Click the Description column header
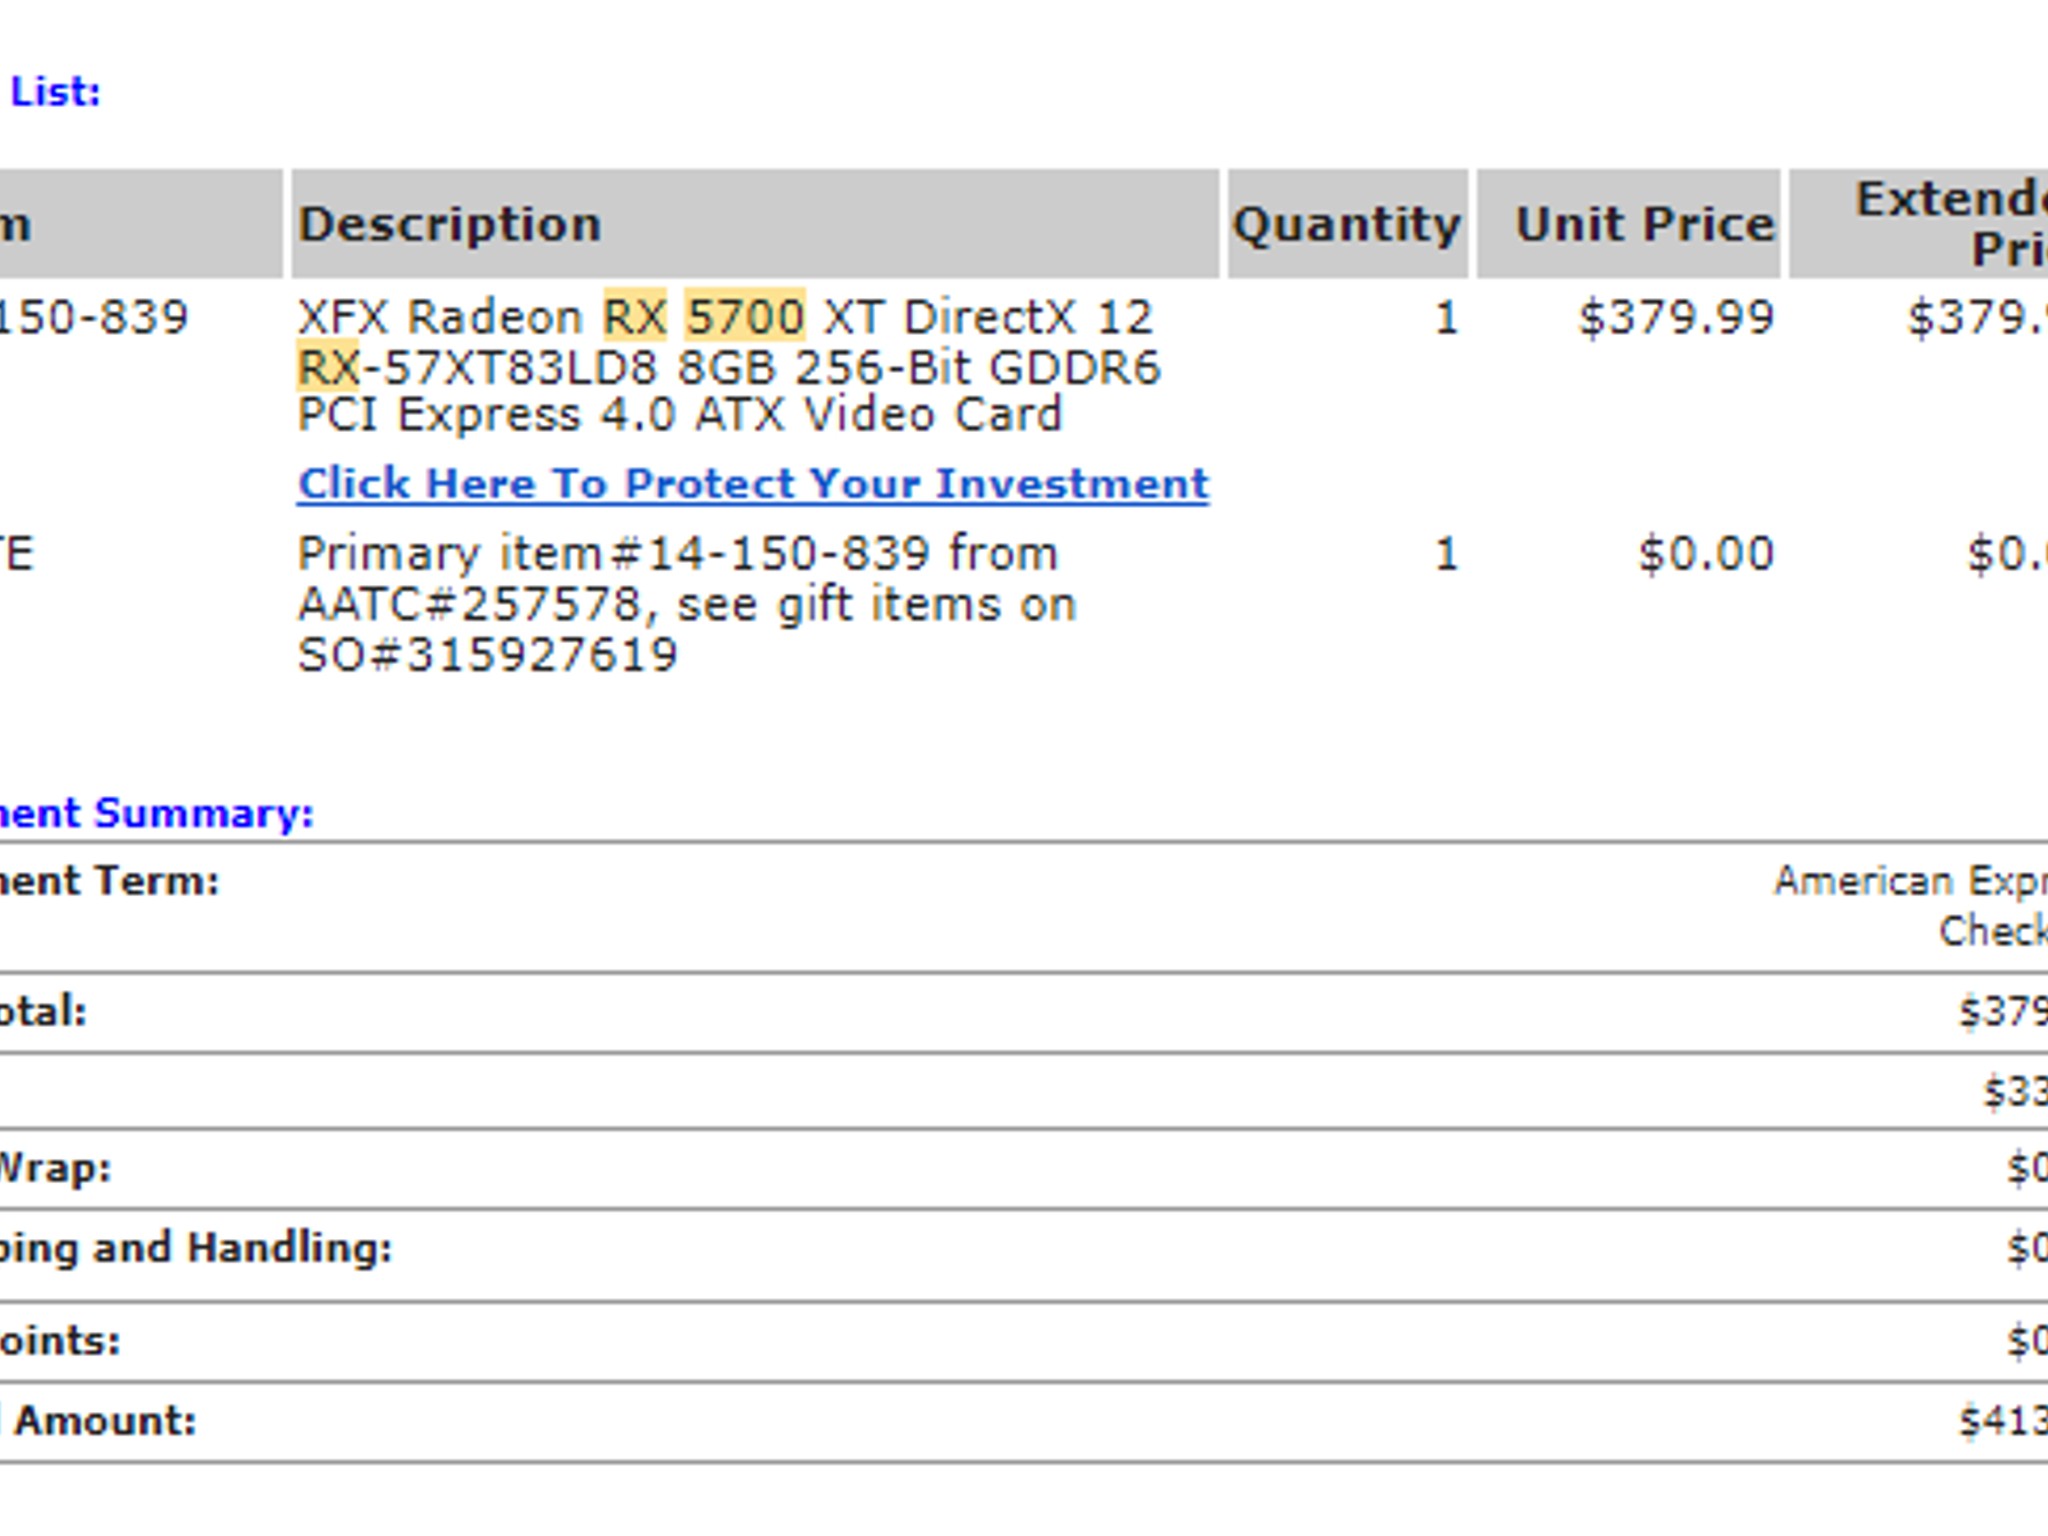This screenshot has height=1536, width=2048. 450,224
